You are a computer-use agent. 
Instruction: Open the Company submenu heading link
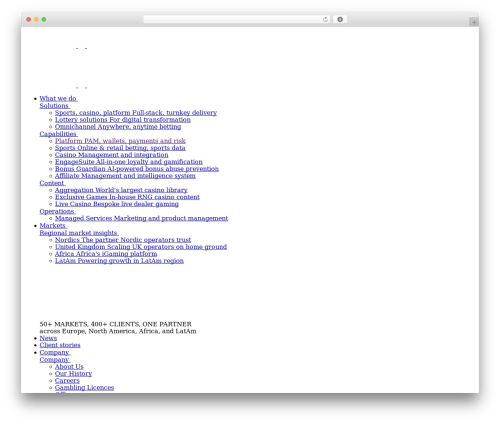point(55,360)
